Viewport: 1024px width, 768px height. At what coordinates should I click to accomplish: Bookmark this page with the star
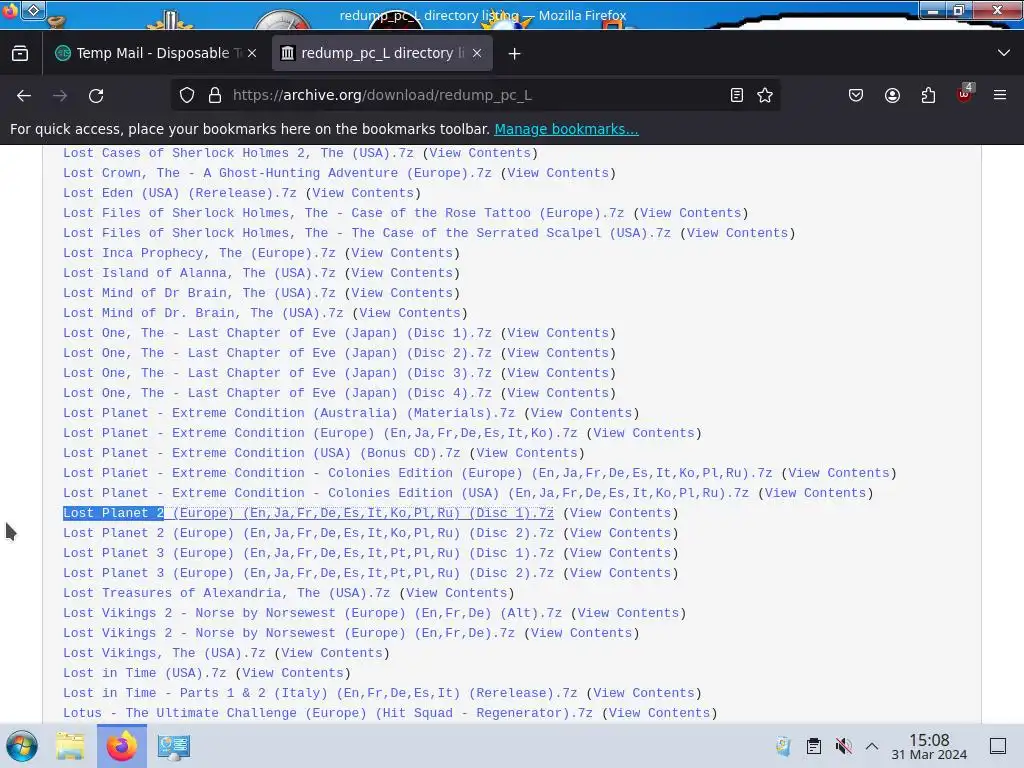(765, 95)
